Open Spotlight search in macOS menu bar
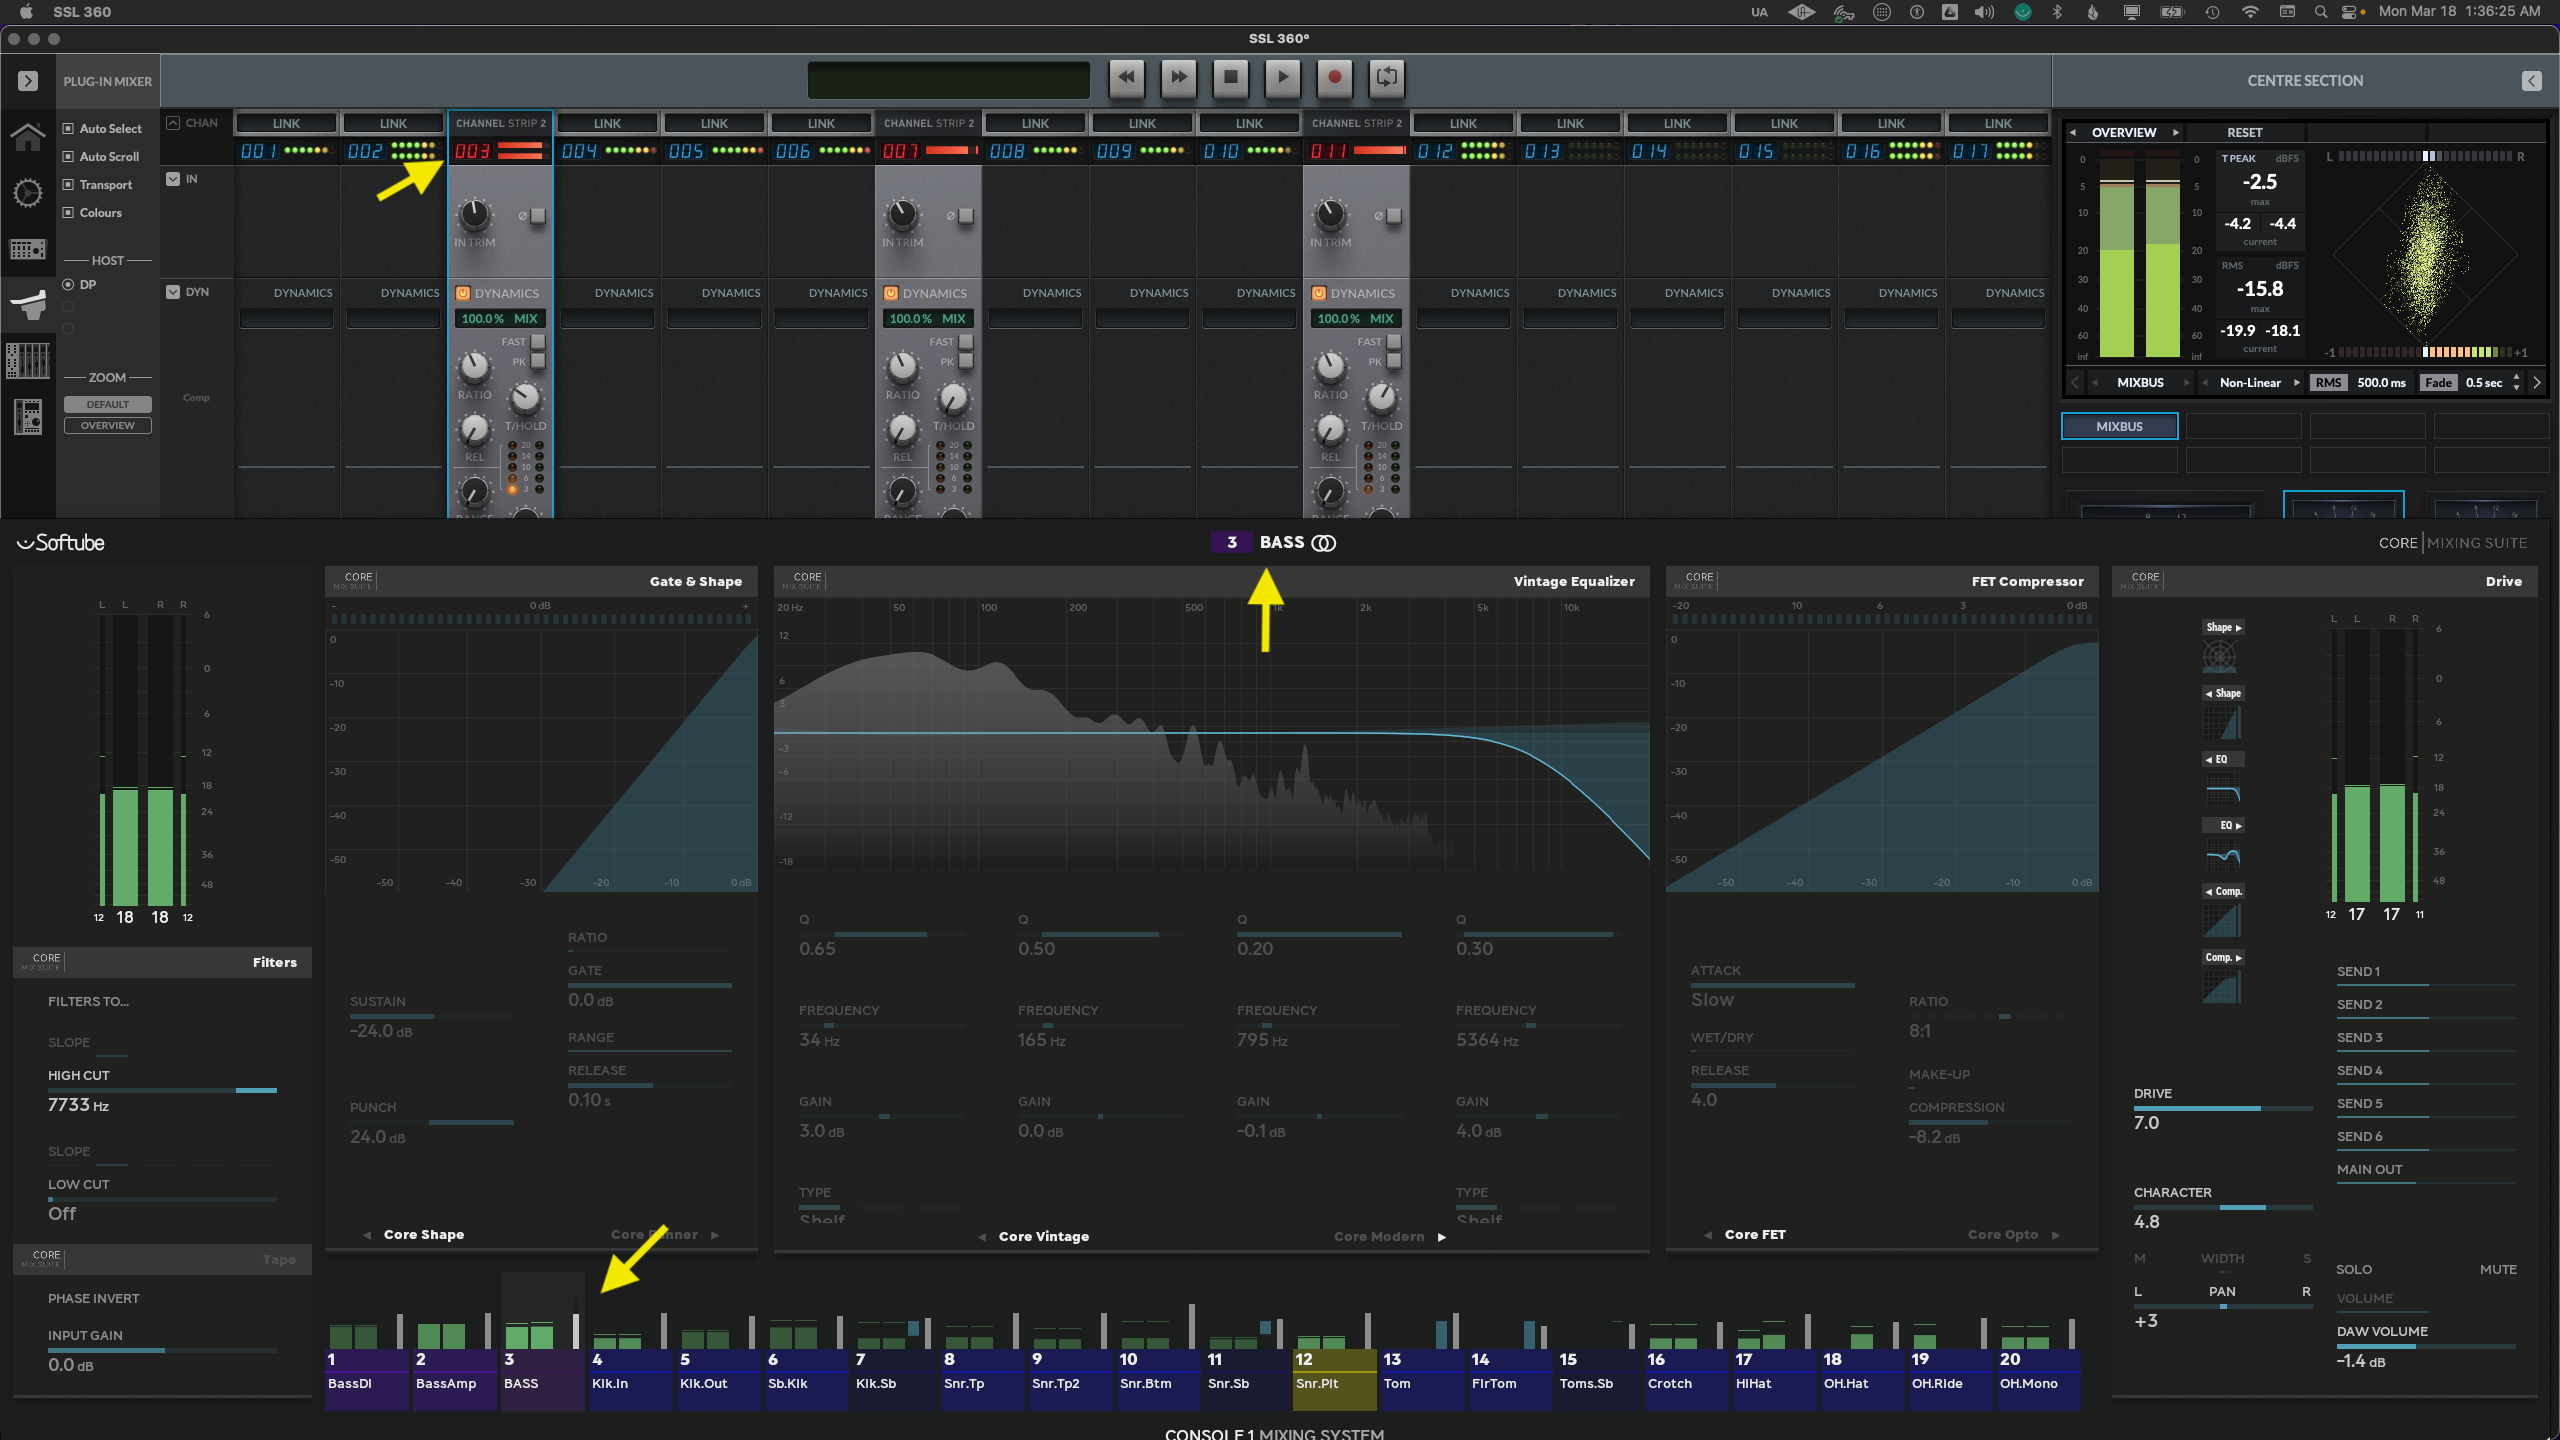Image resolution: width=2560 pixels, height=1440 pixels. (x=2320, y=12)
